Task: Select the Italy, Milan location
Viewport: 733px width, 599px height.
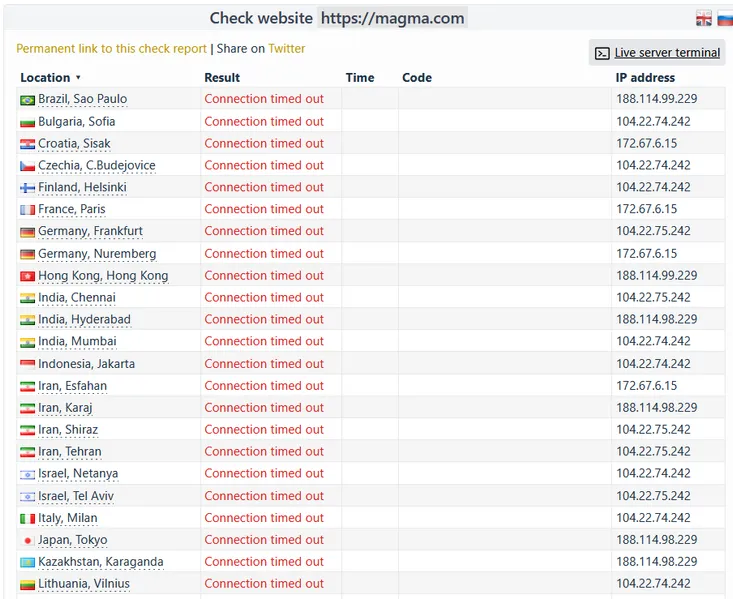Action: click(70, 518)
